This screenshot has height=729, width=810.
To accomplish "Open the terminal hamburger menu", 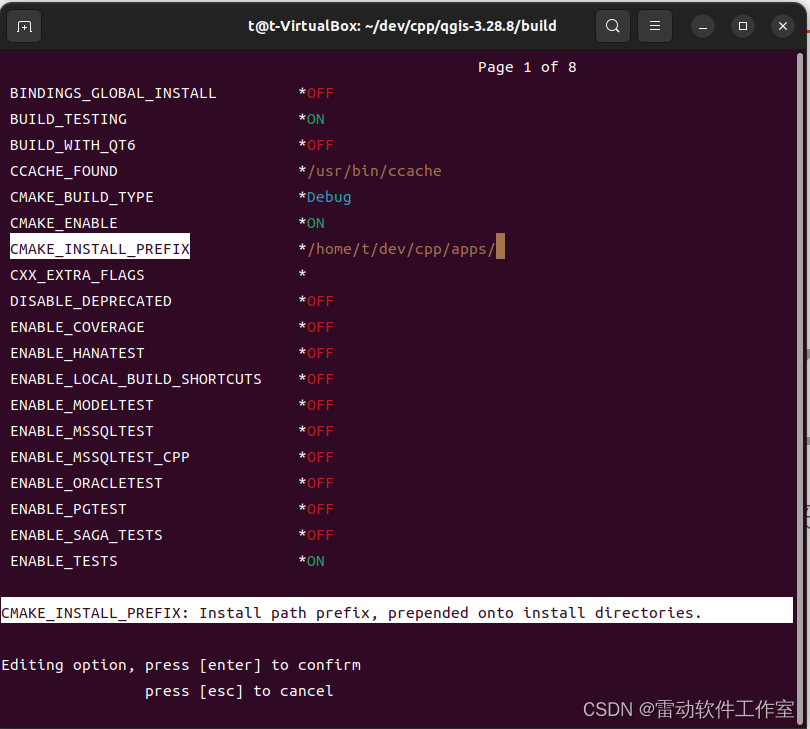I will click(655, 26).
